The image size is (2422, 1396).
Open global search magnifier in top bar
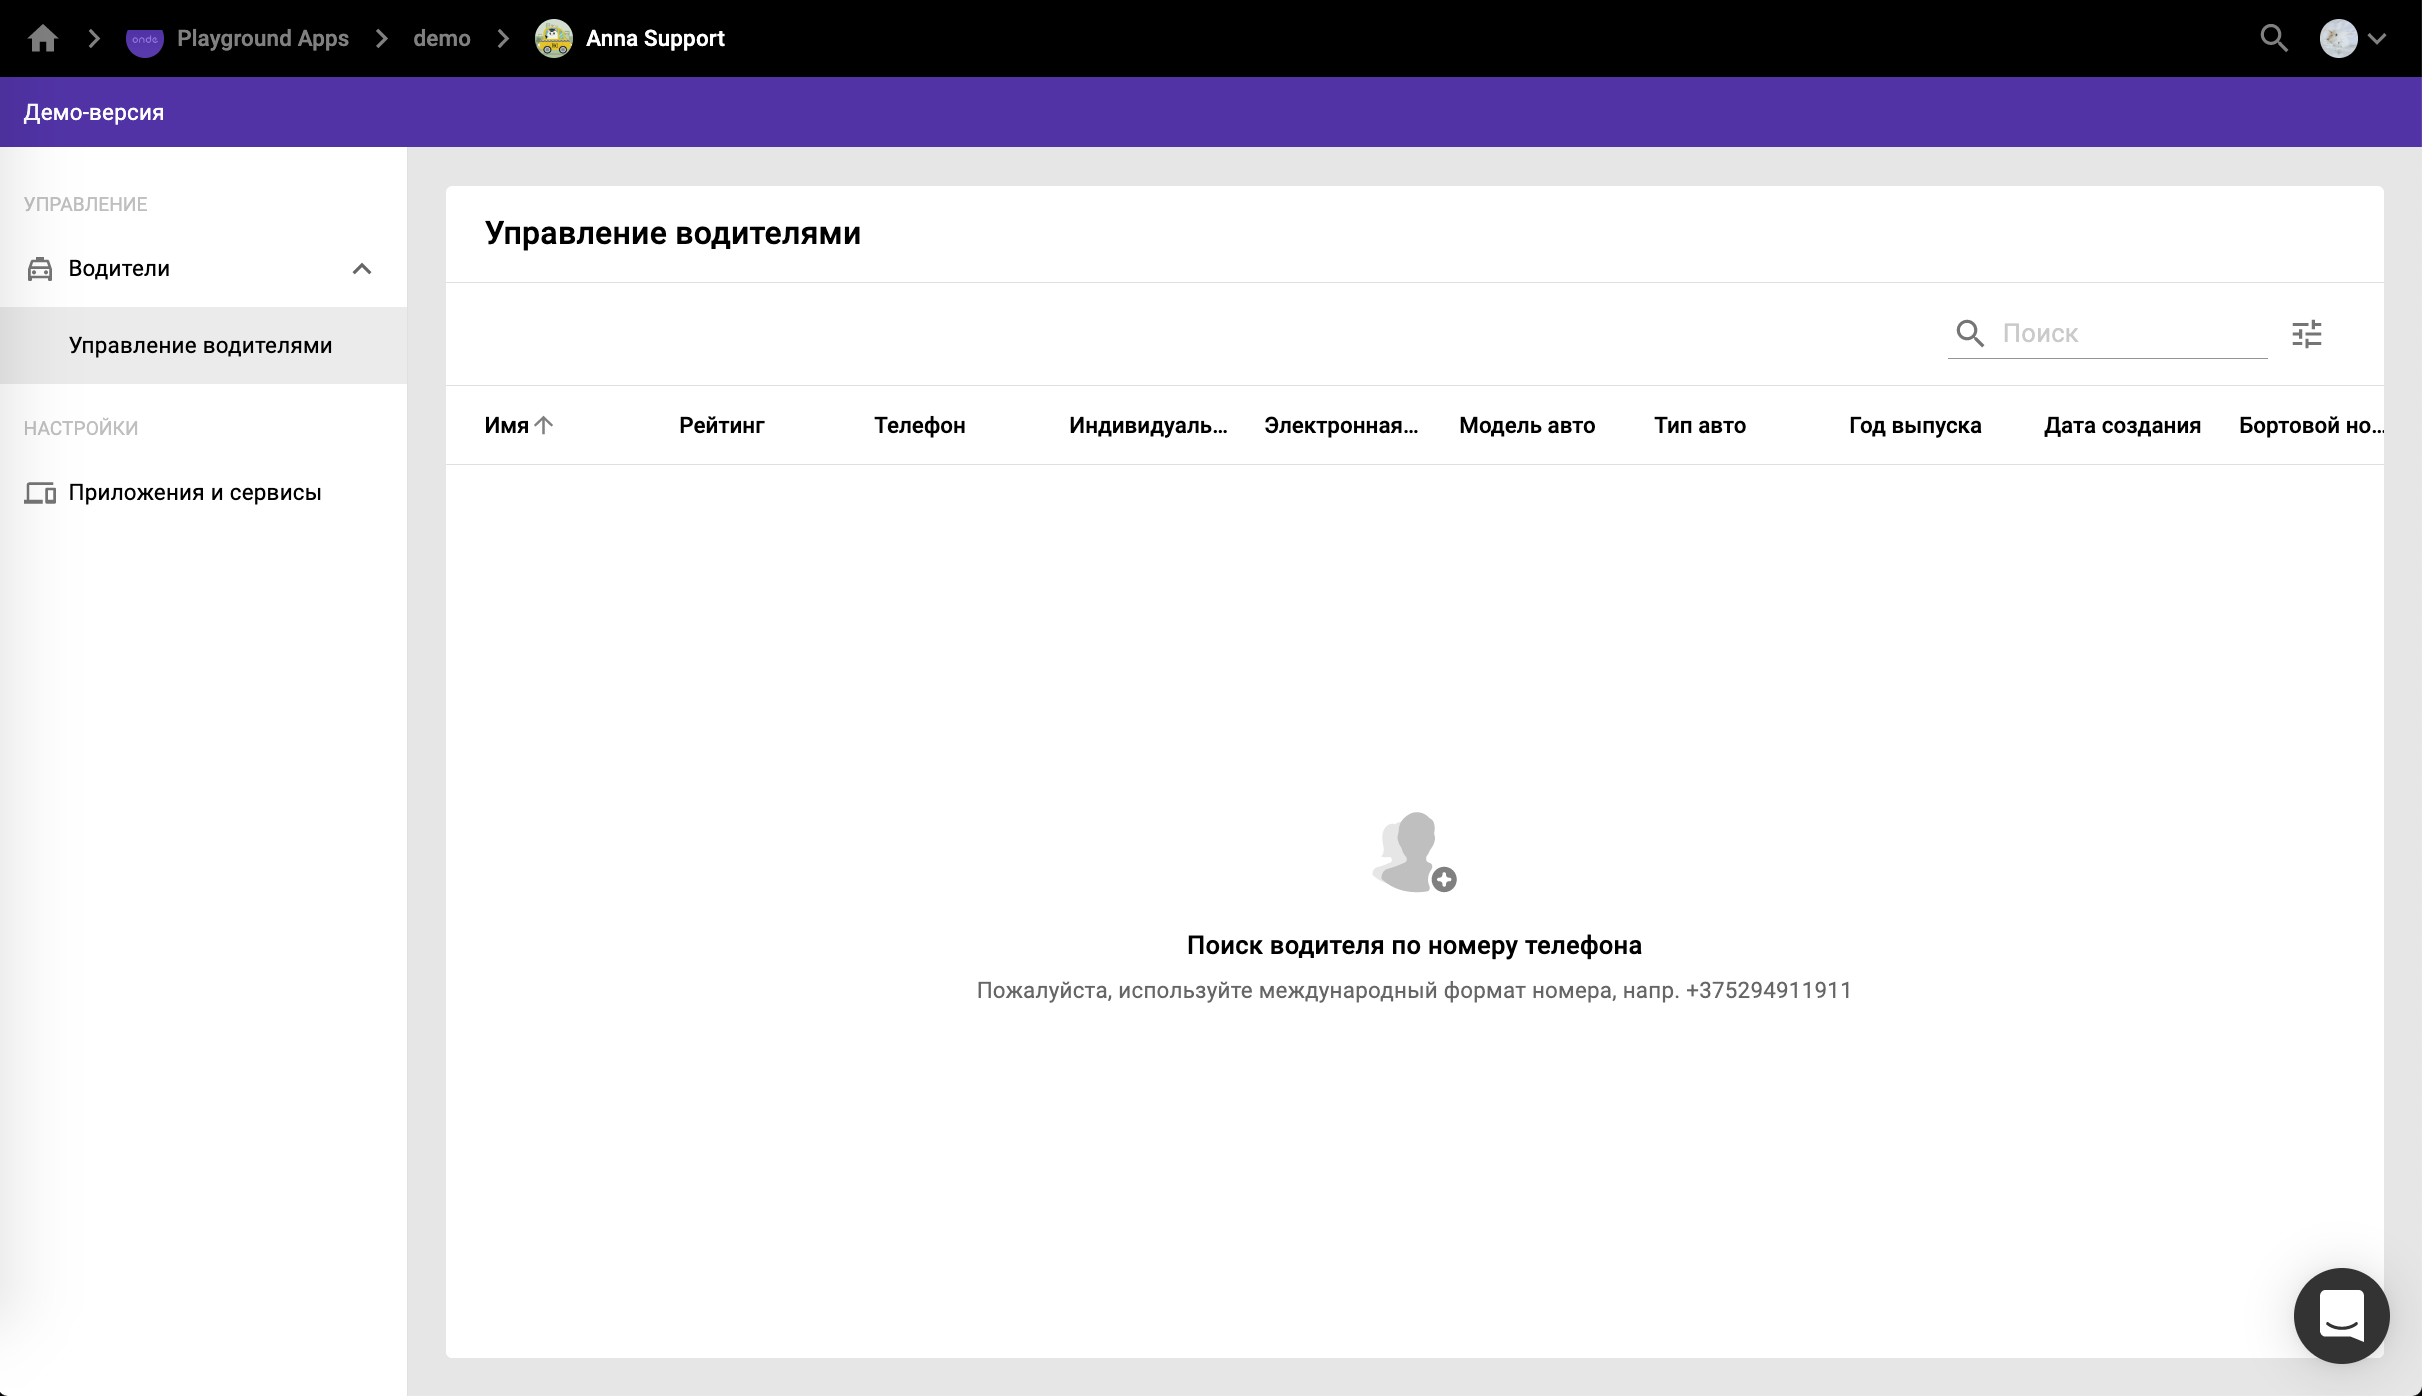point(2273,38)
